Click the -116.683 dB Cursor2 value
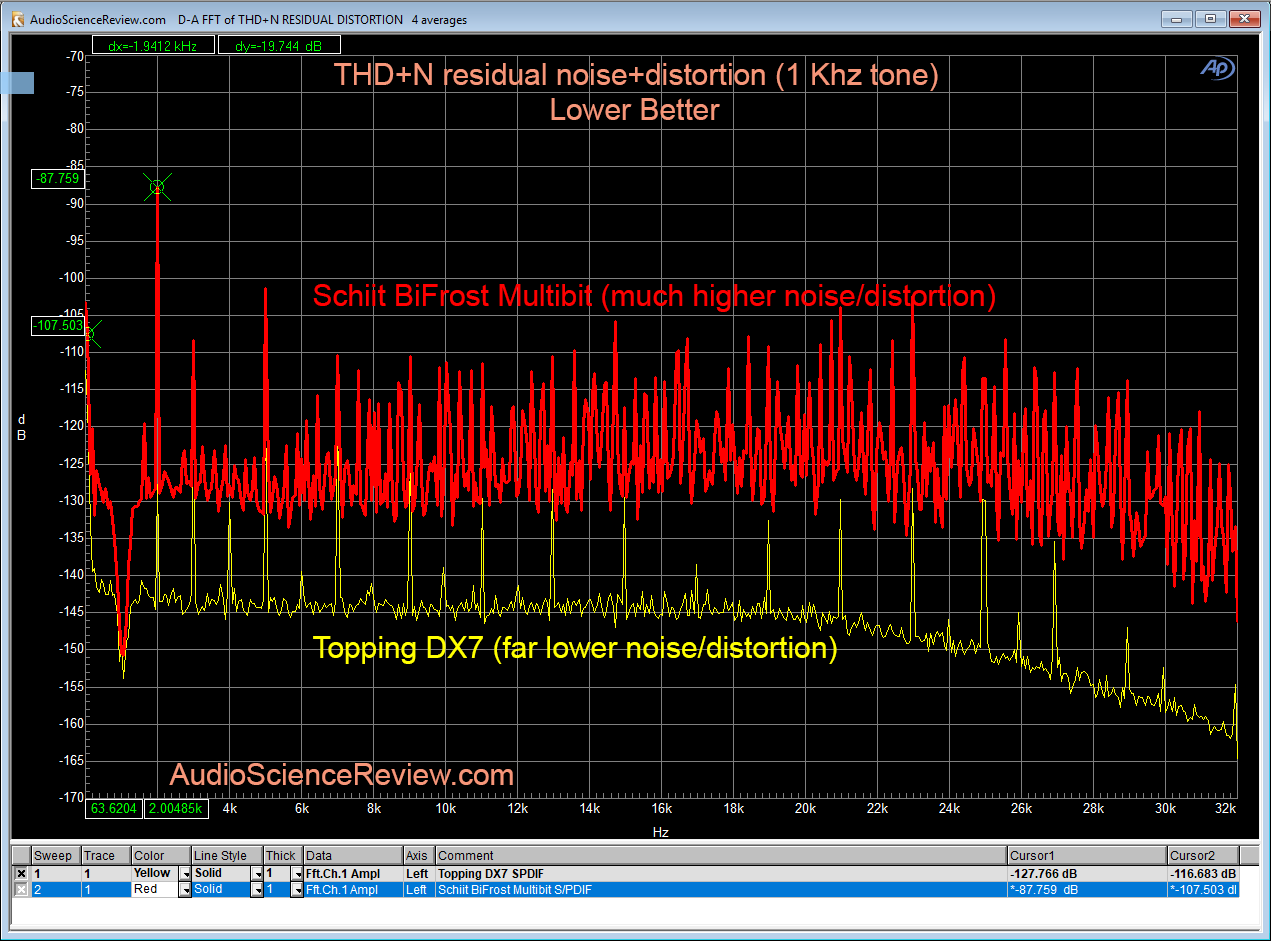The image size is (1271, 941). tap(1204, 873)
